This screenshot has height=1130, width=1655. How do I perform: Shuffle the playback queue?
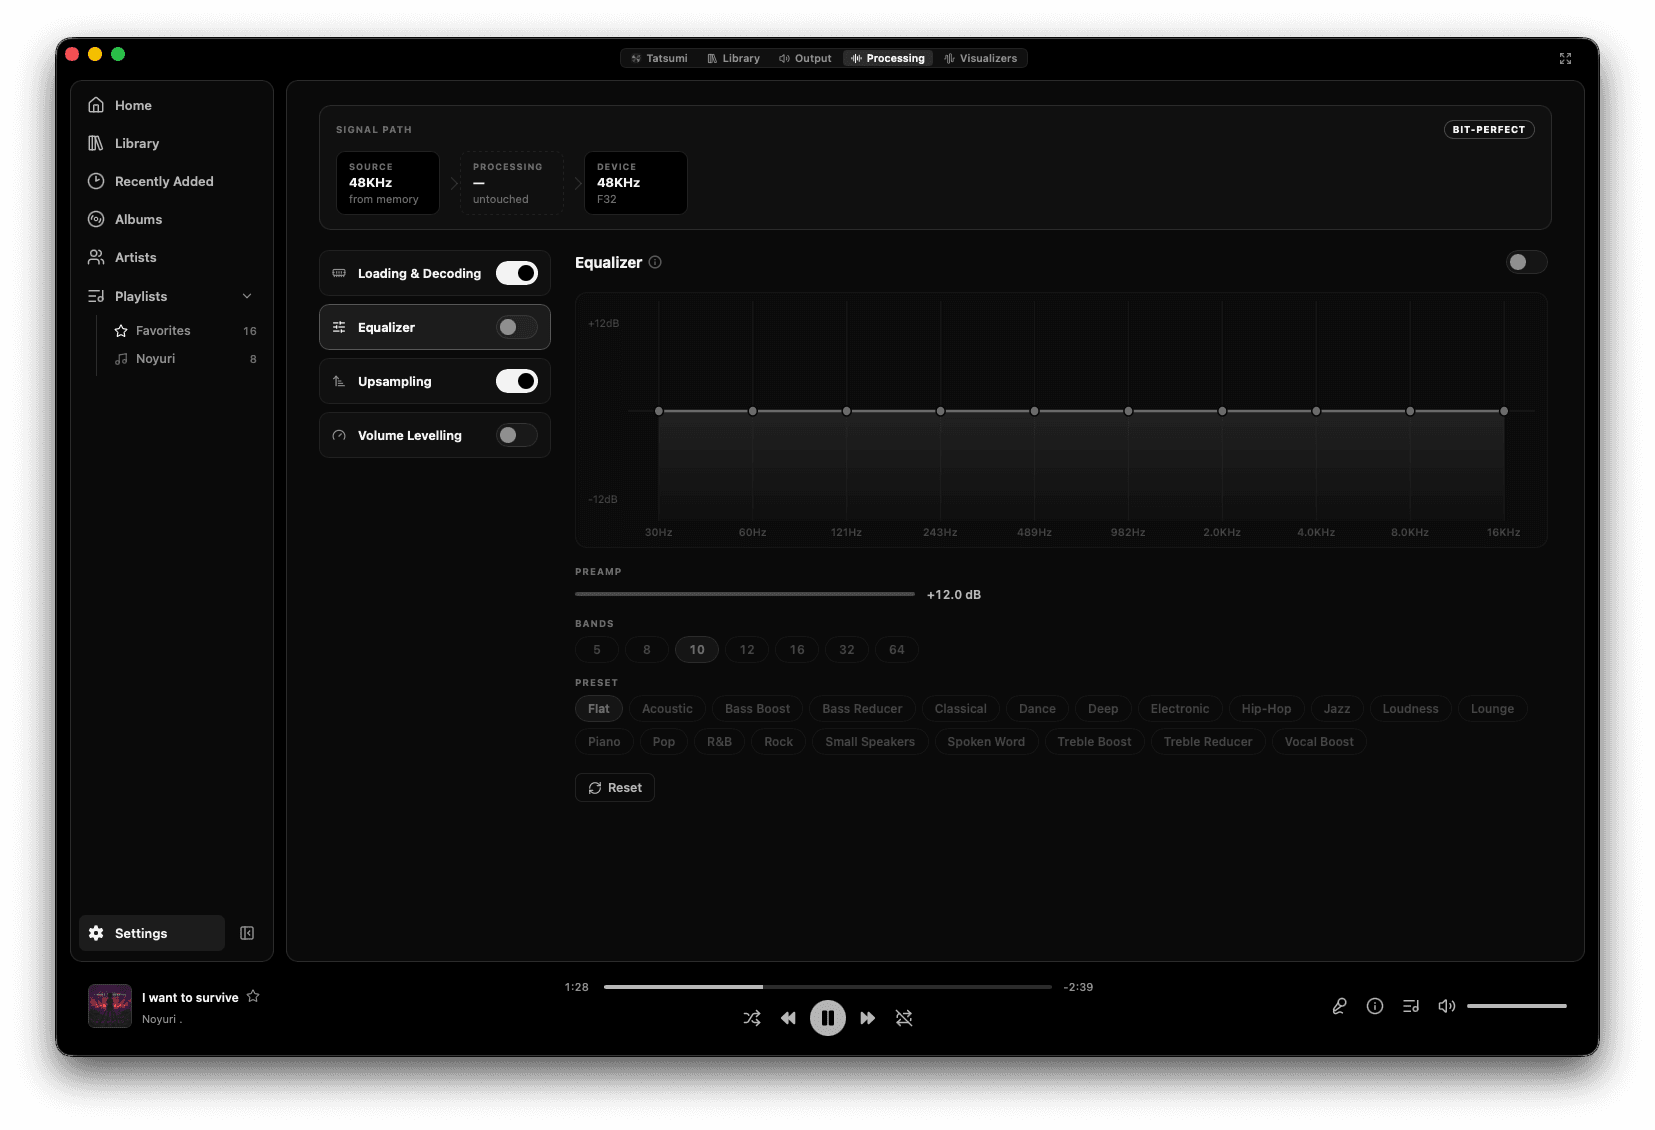(x=752, y=1018)
